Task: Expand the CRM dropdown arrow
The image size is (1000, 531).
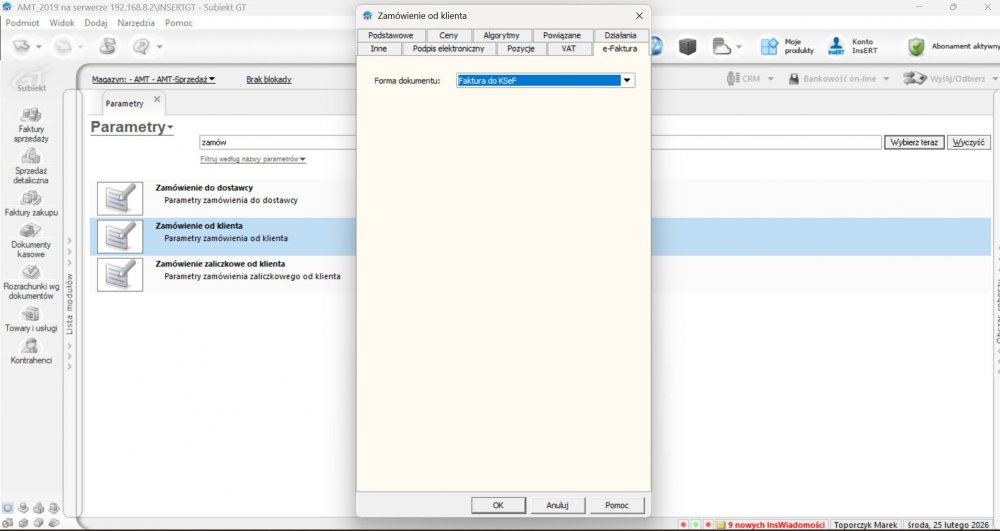Action: click(770, 80)
